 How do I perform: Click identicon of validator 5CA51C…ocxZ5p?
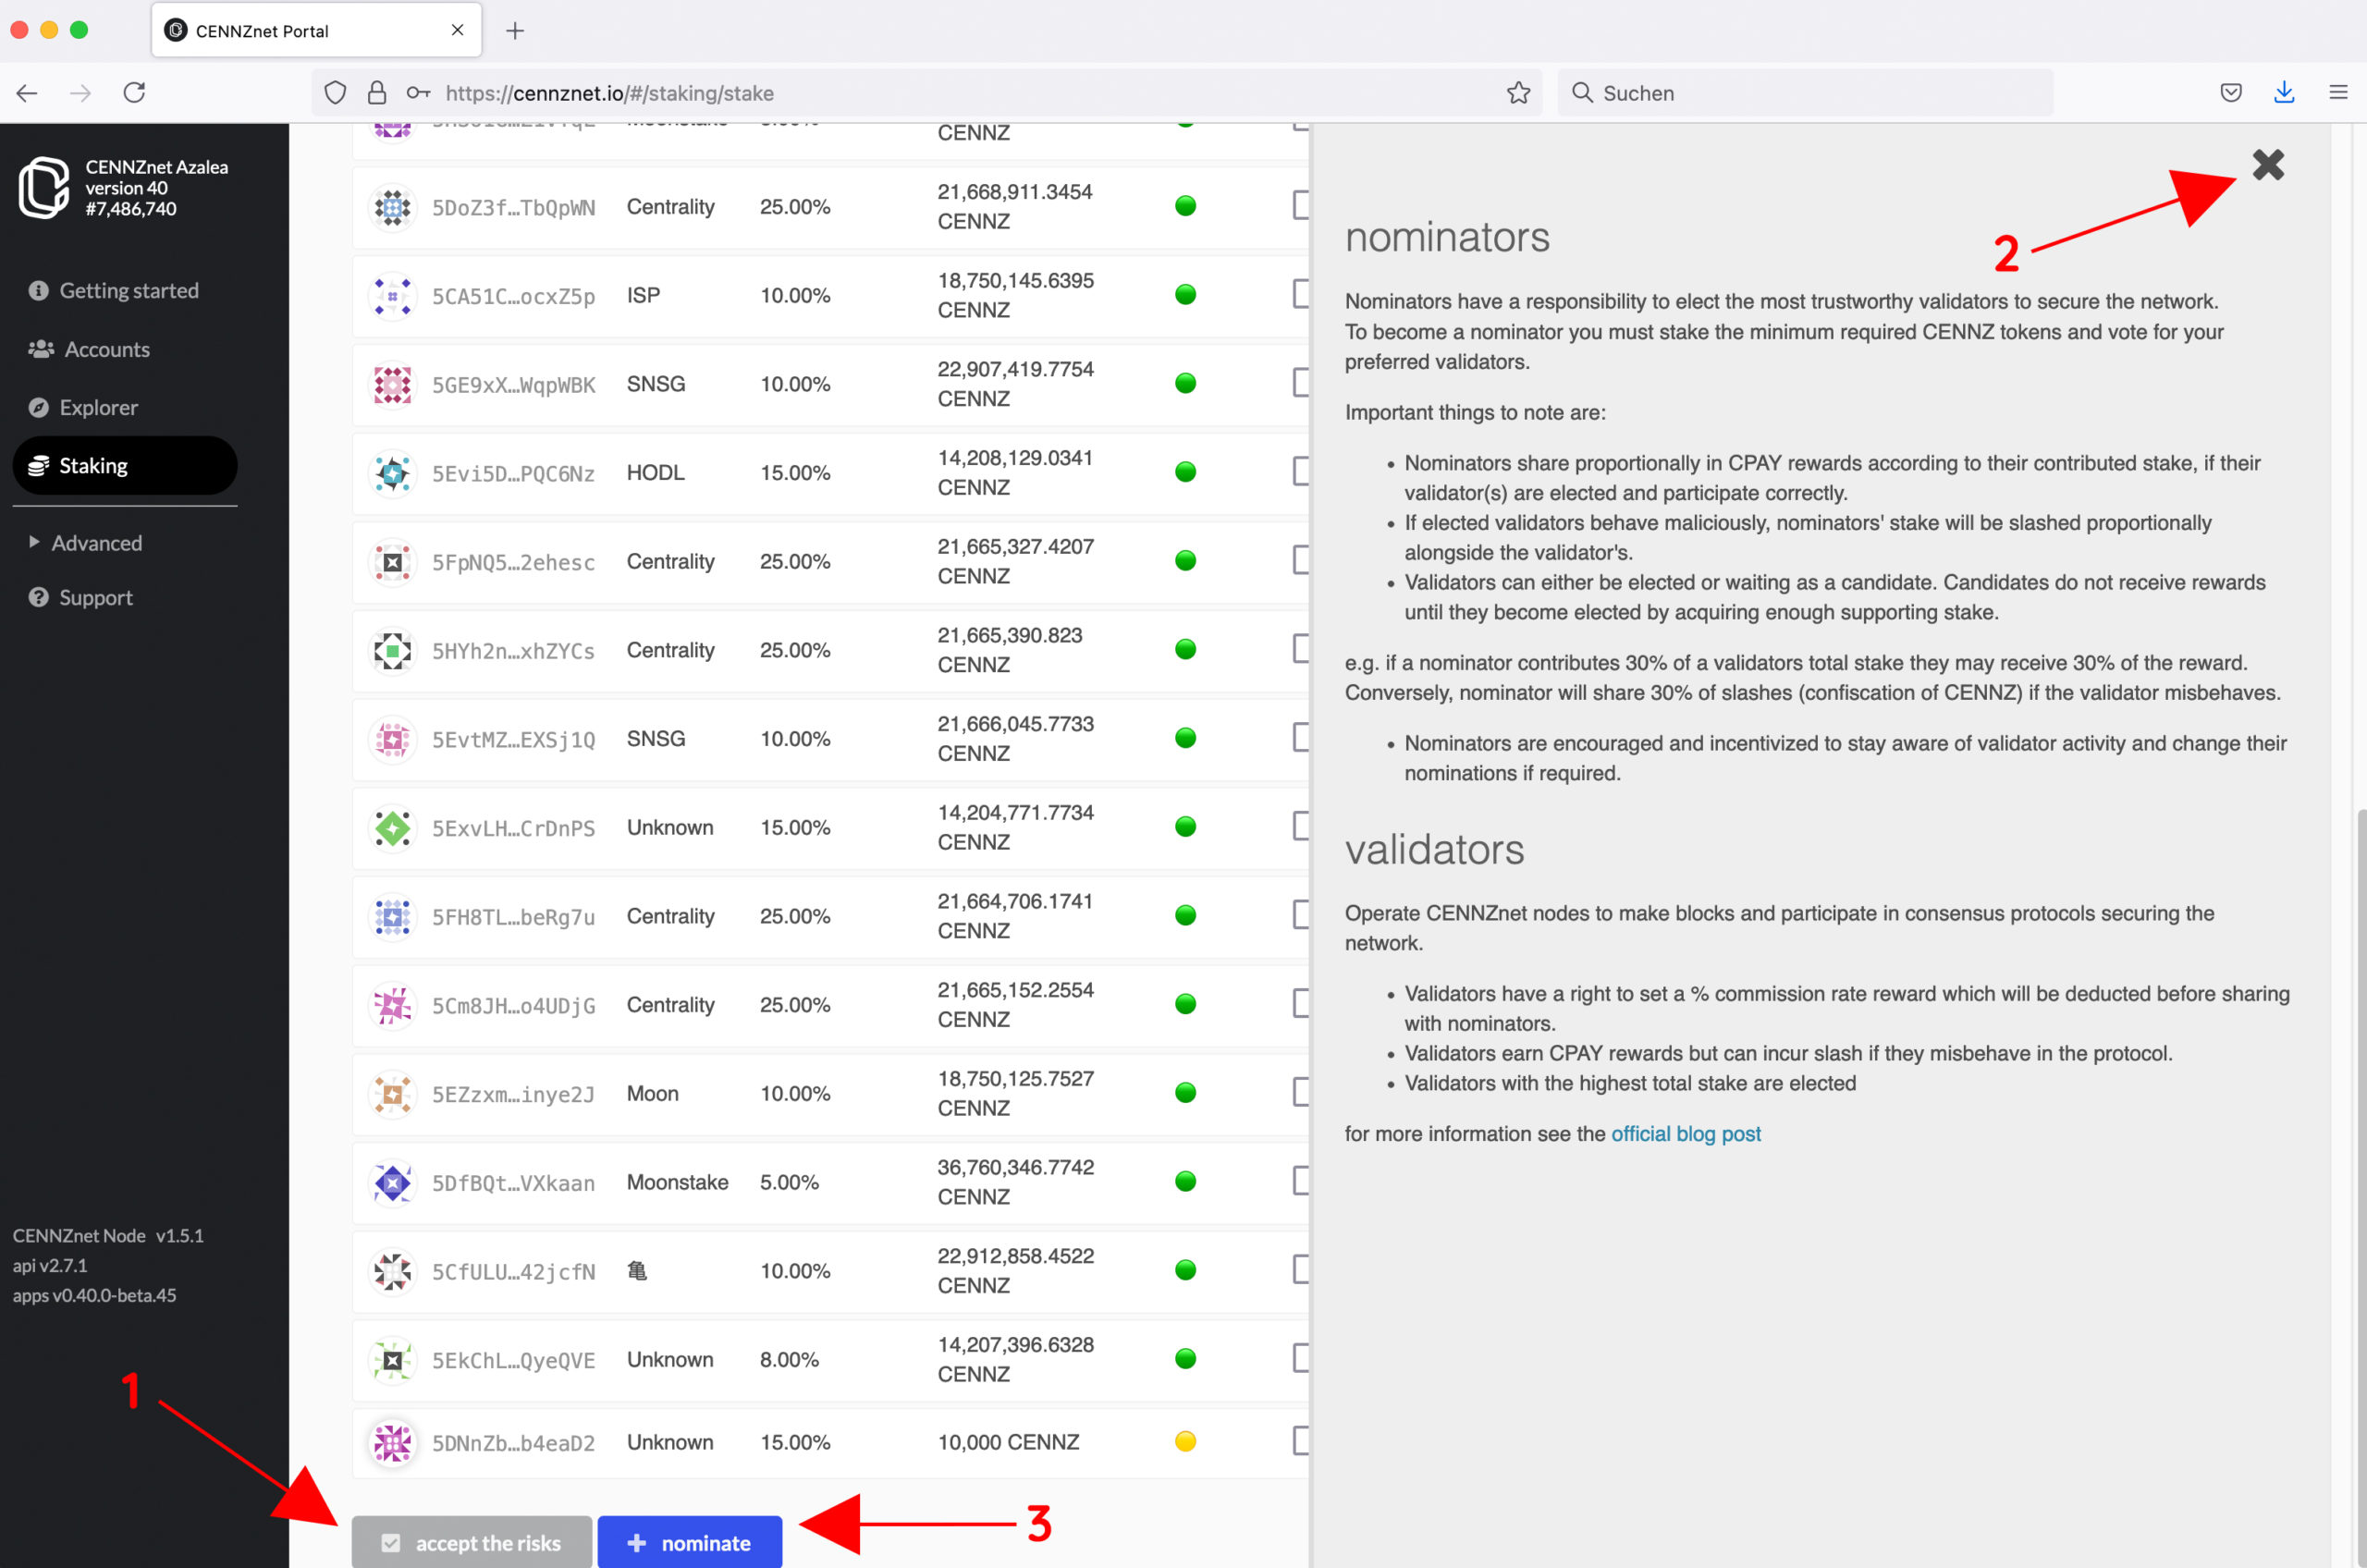tap(392, 296)
